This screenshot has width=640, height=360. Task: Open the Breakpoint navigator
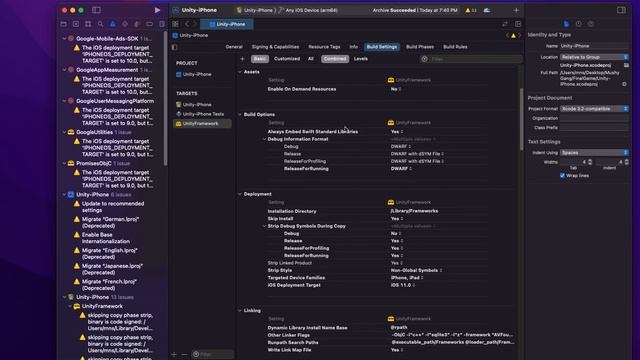149,24
